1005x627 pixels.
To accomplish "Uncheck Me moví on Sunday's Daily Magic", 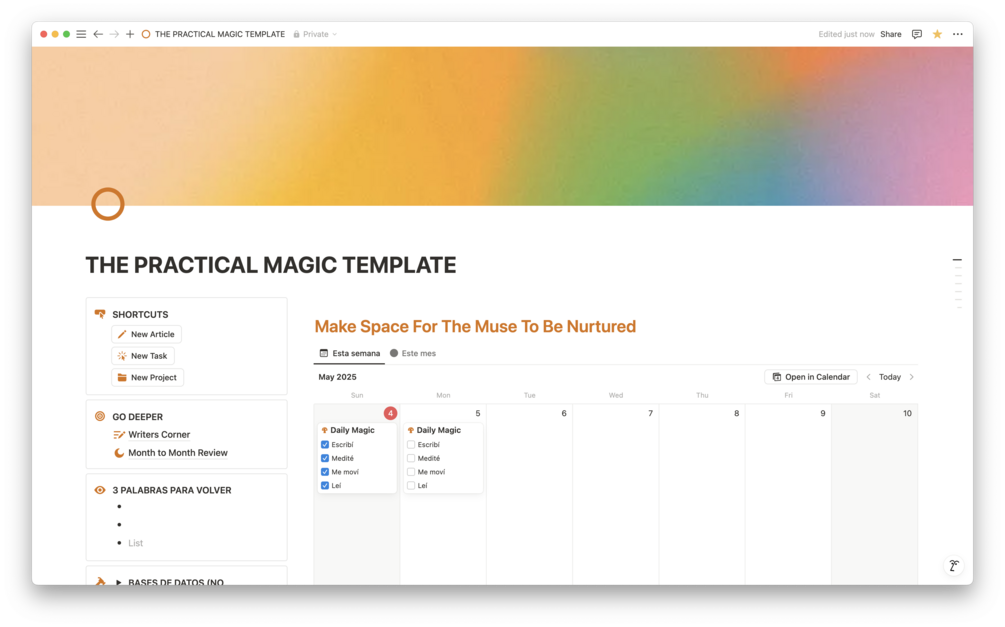I will [325, 472].
